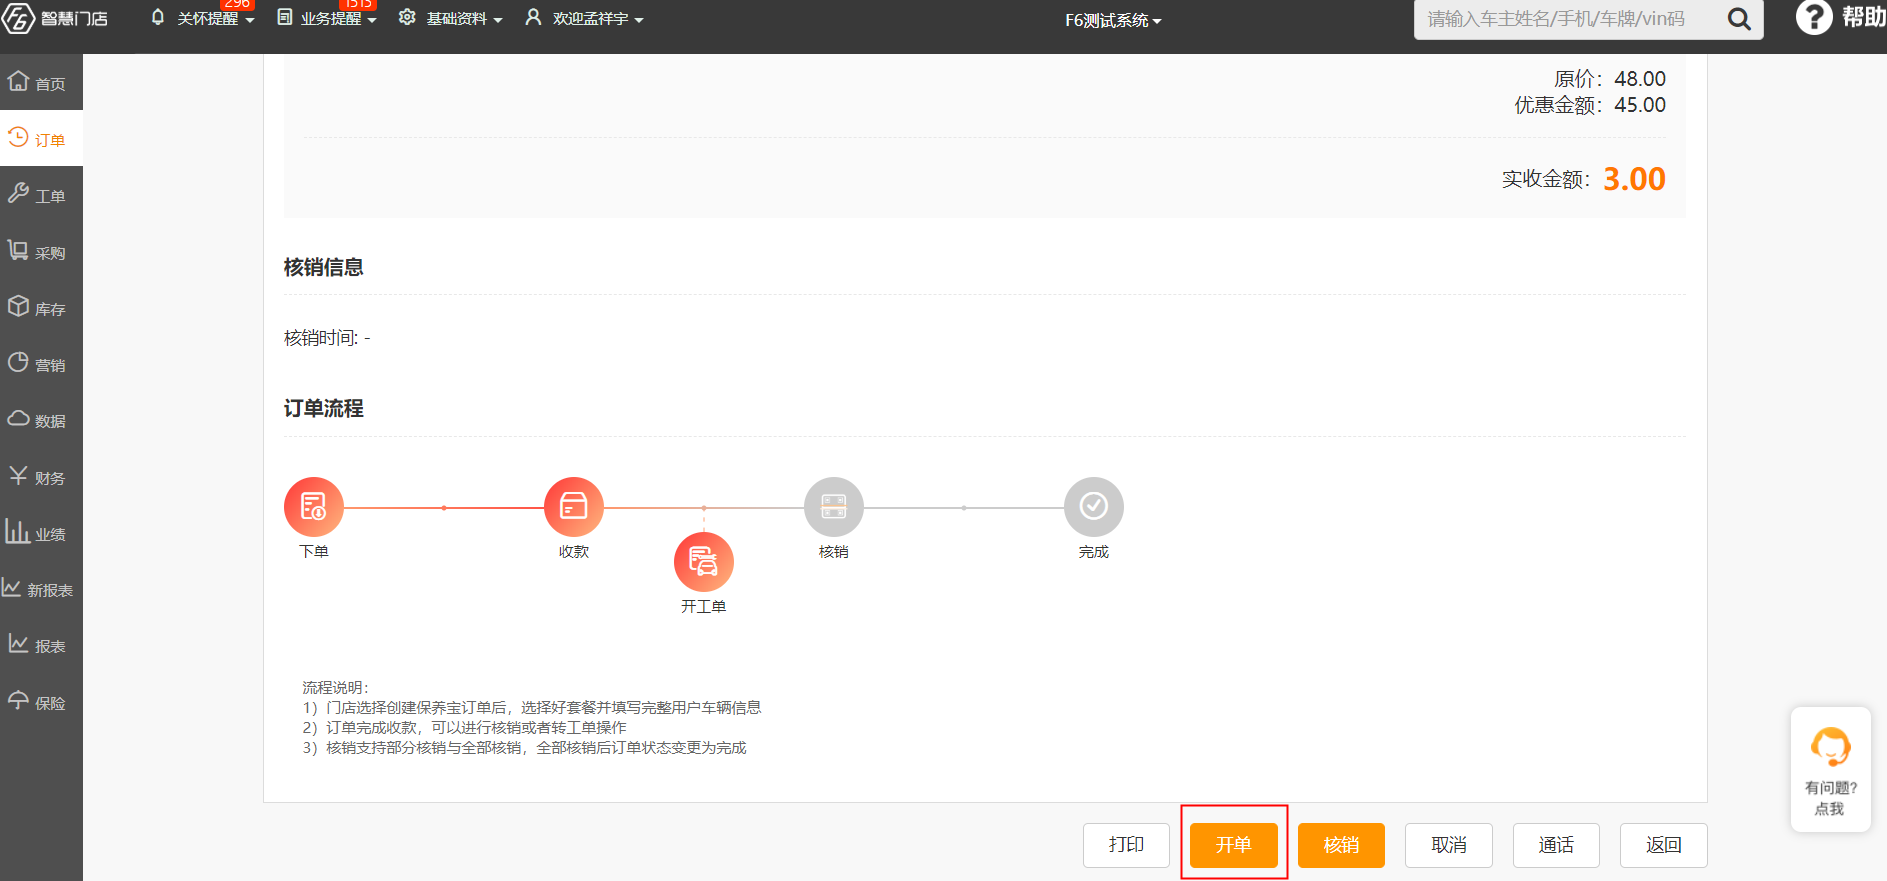
Task: Click the 取消 cancel button
Action: (1449, 845)
